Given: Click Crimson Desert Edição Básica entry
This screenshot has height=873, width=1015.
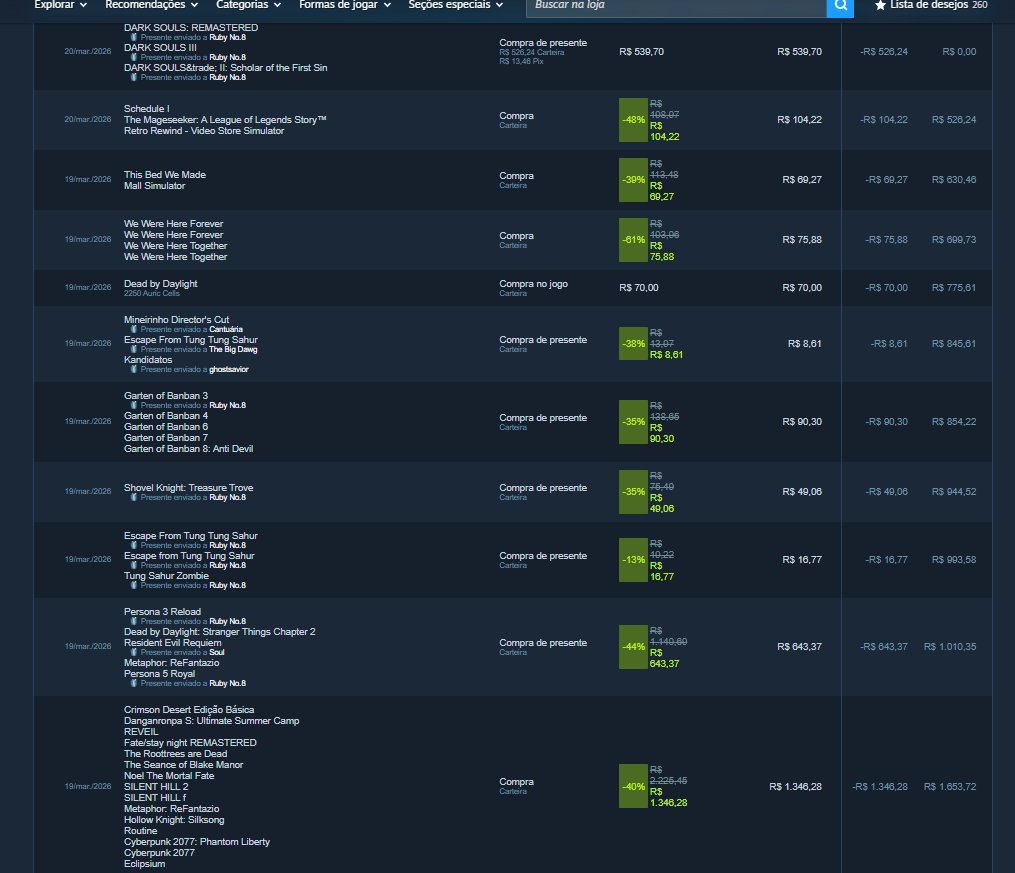Looking at the screenshot, I should coord(189,710).
